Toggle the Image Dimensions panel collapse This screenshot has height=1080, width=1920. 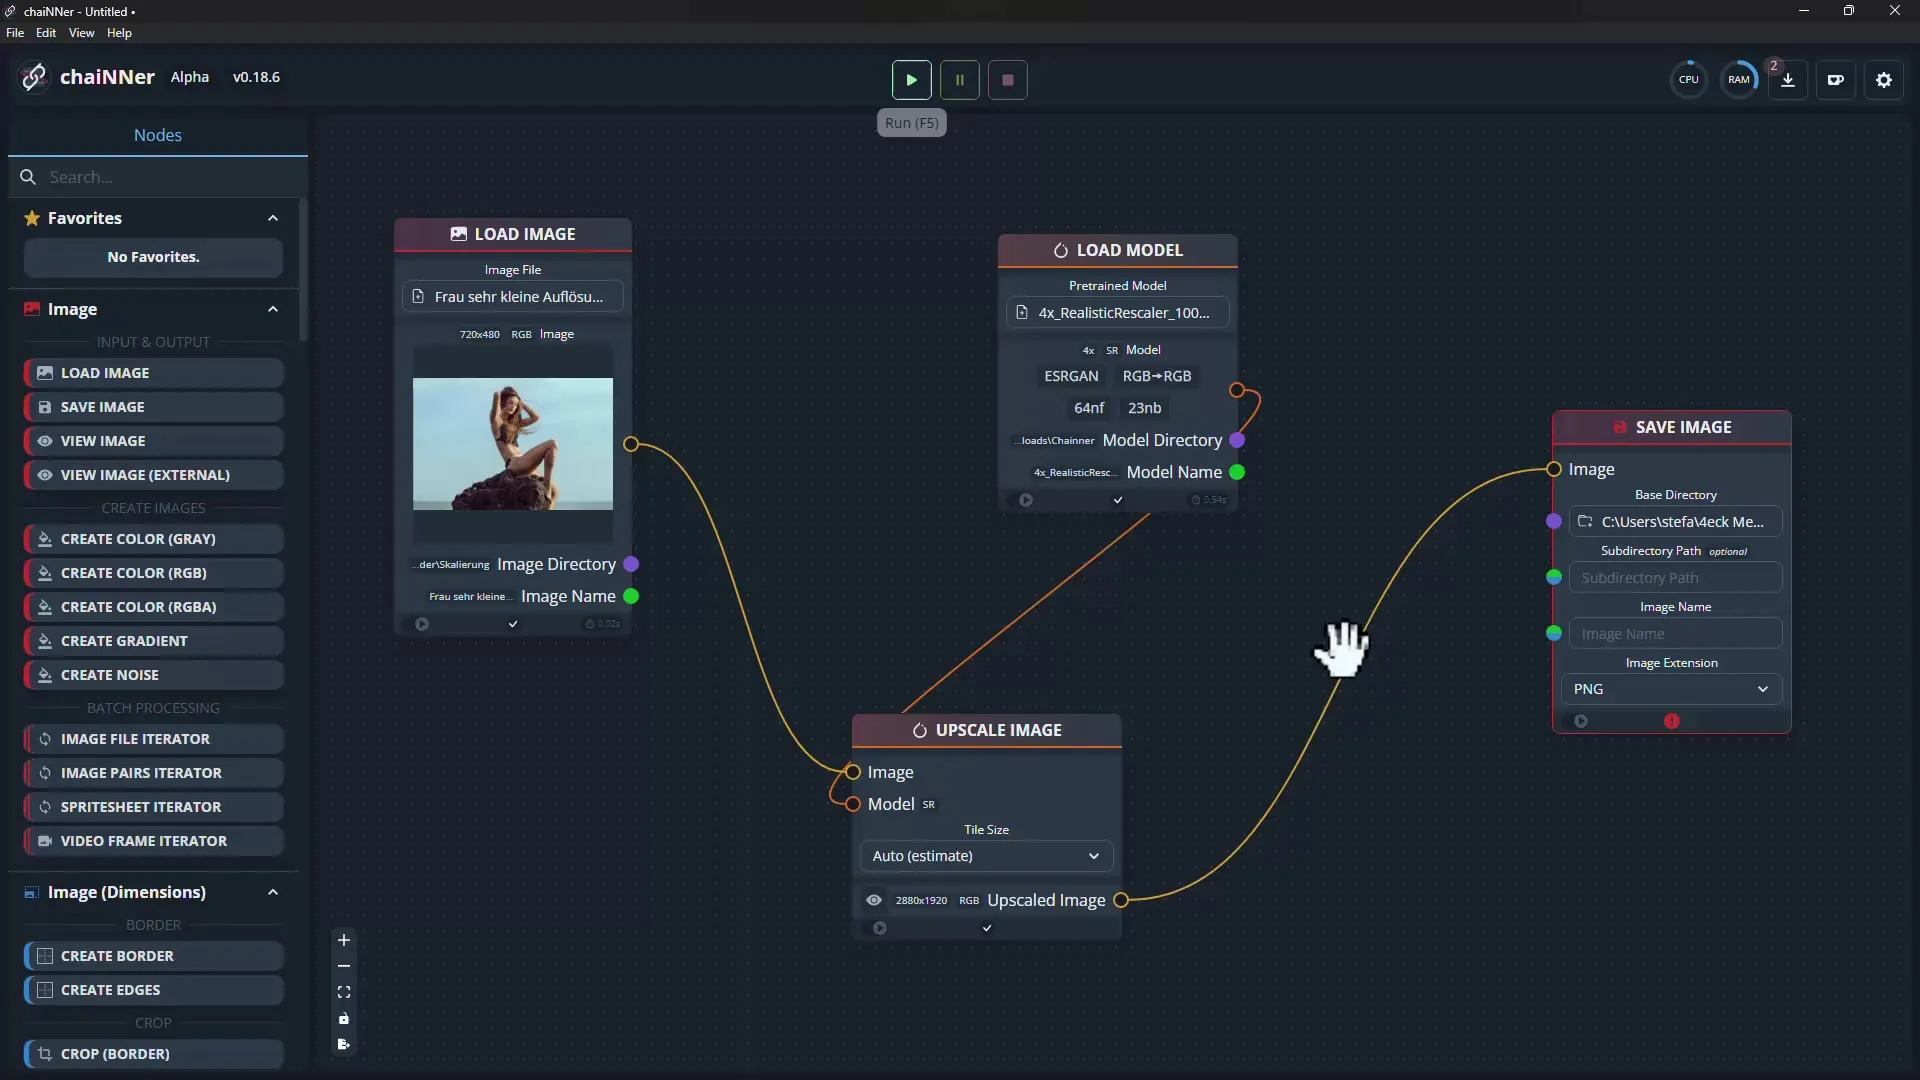272,891
